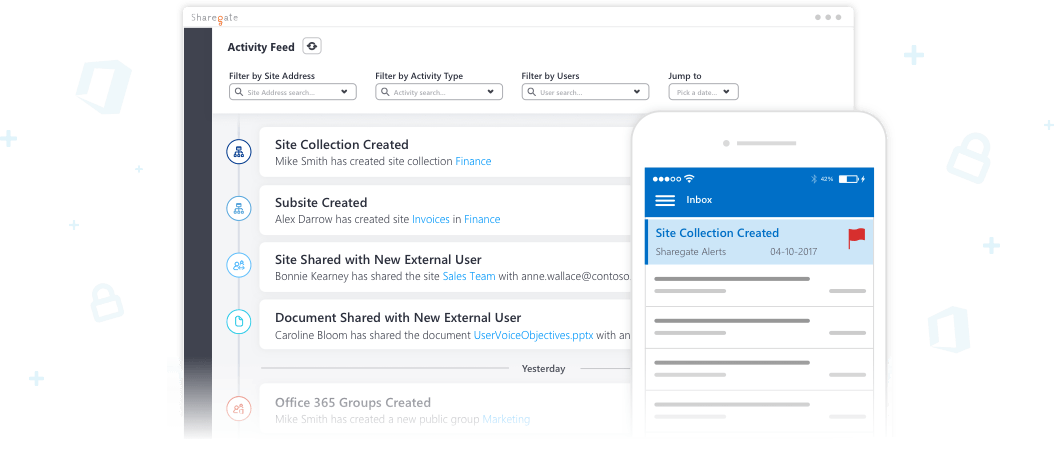The height and width of the screenshot is (454, 1054).
Task: Select the Site Collection Created email on phone
Action: click(x=759, y=241)
